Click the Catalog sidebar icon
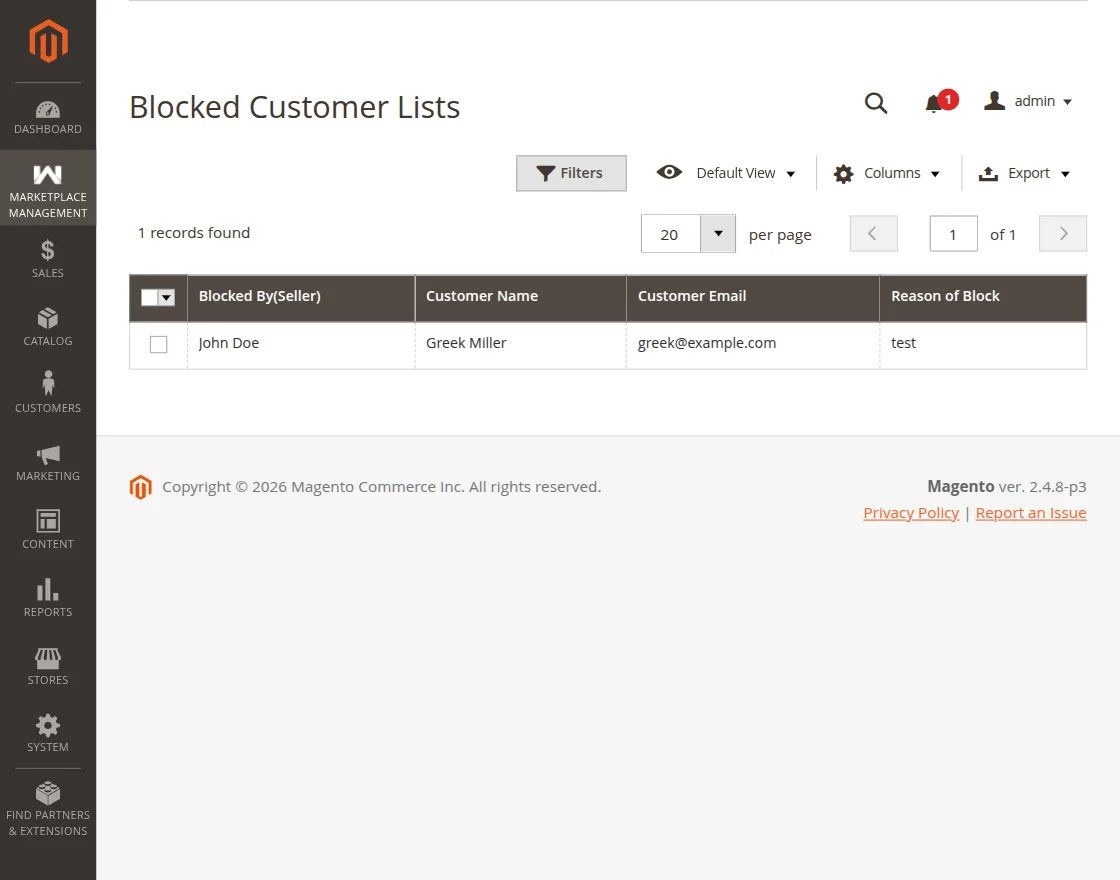The width and height of the screenshot is (1120, 880). point(47,320)
